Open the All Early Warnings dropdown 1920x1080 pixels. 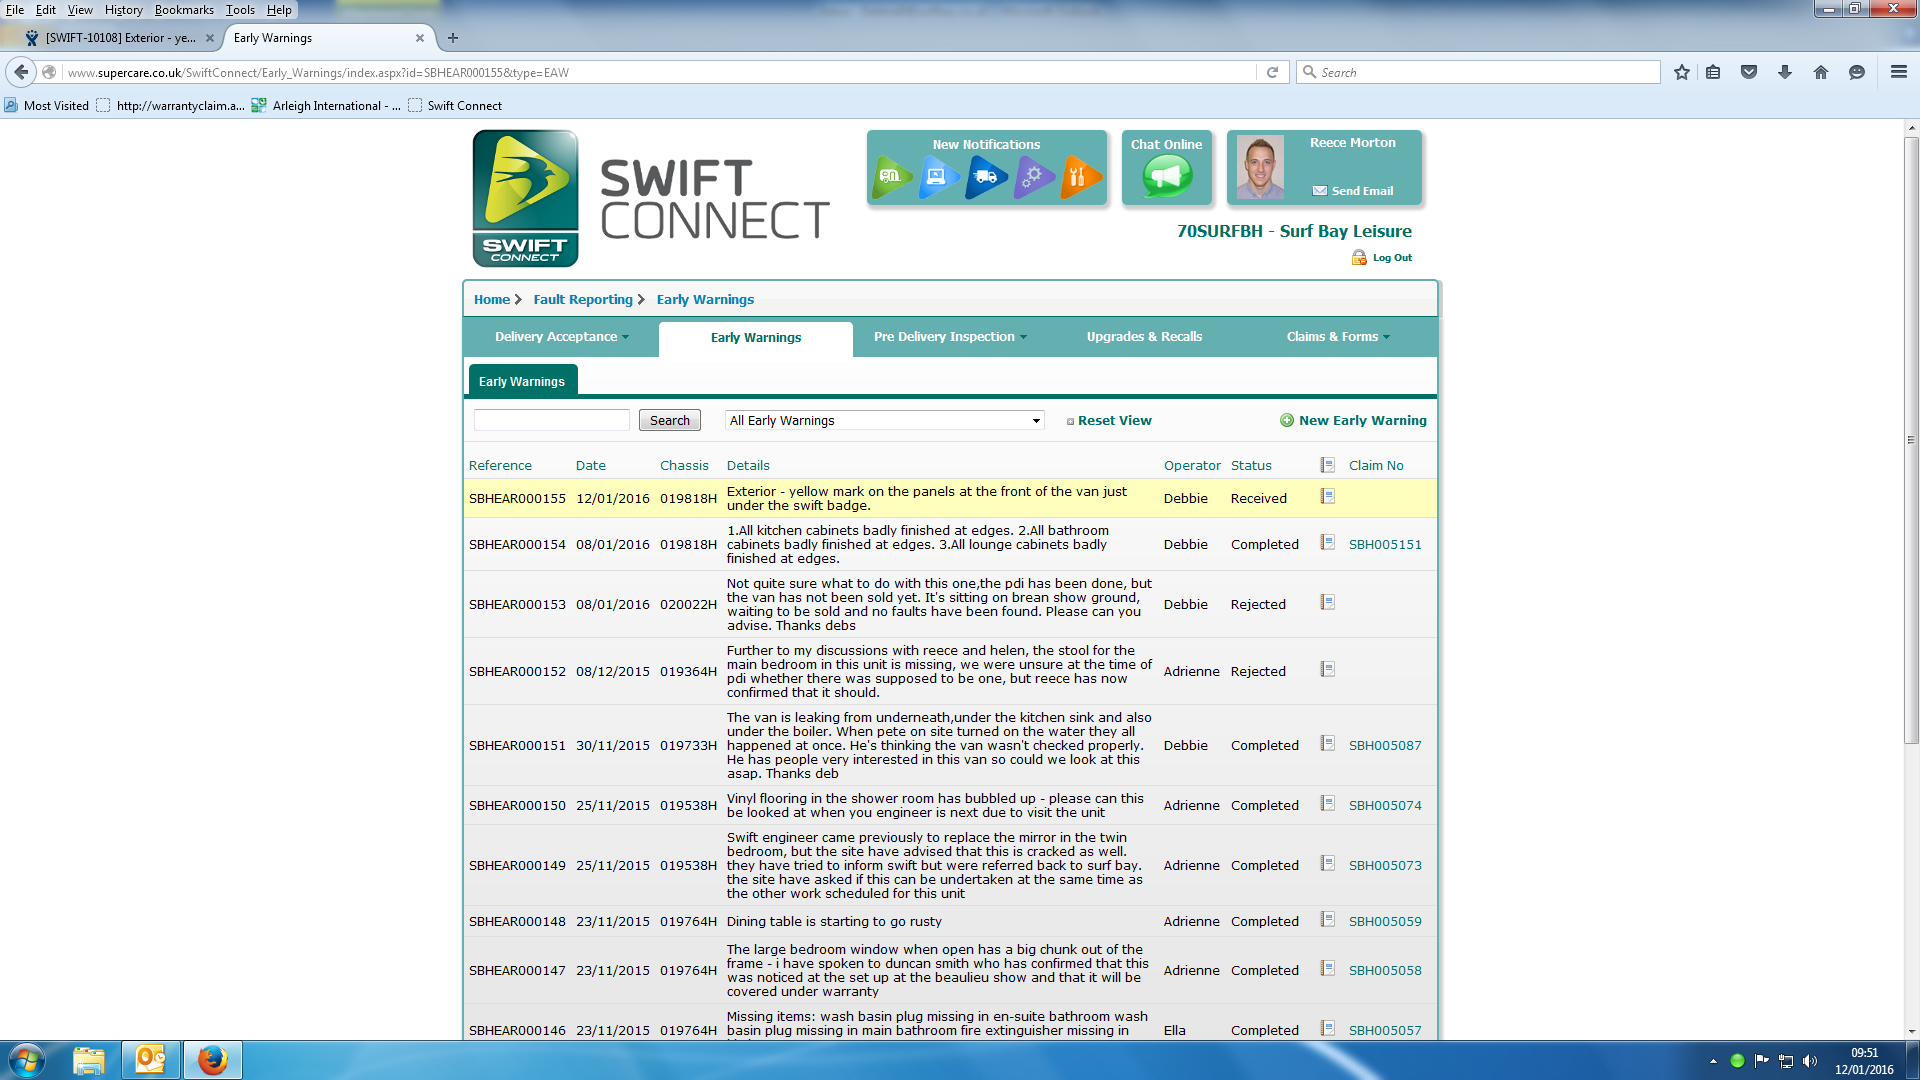pyautogui.click(x=884, y=421)
